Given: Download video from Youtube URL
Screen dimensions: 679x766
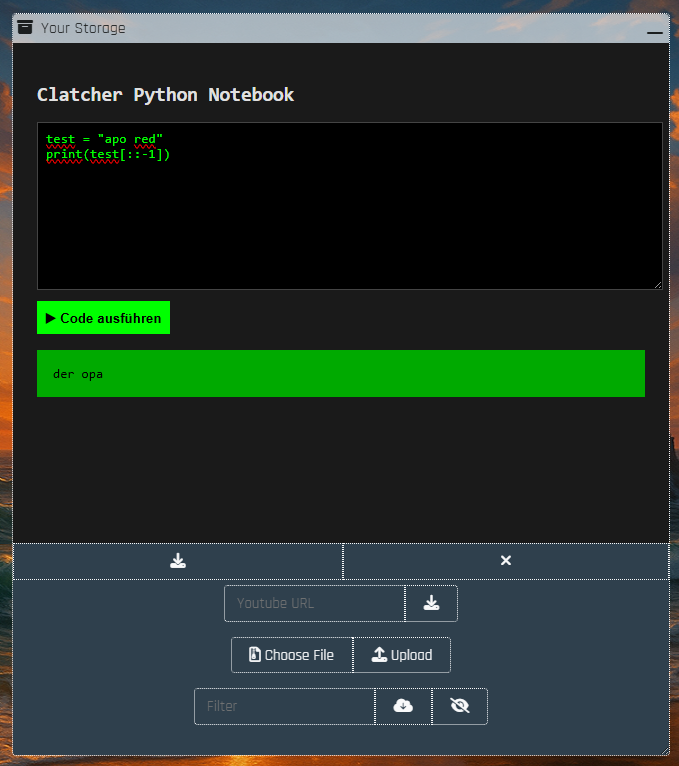Looking at the screenshot, I should pos(431,603).
